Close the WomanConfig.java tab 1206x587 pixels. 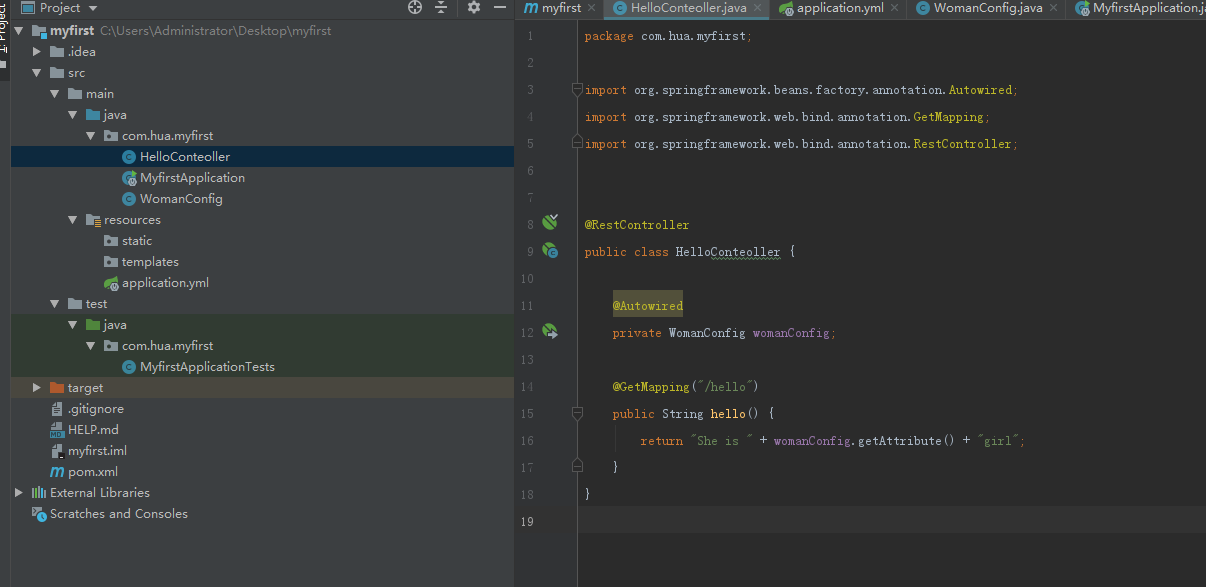(1054, 8)
